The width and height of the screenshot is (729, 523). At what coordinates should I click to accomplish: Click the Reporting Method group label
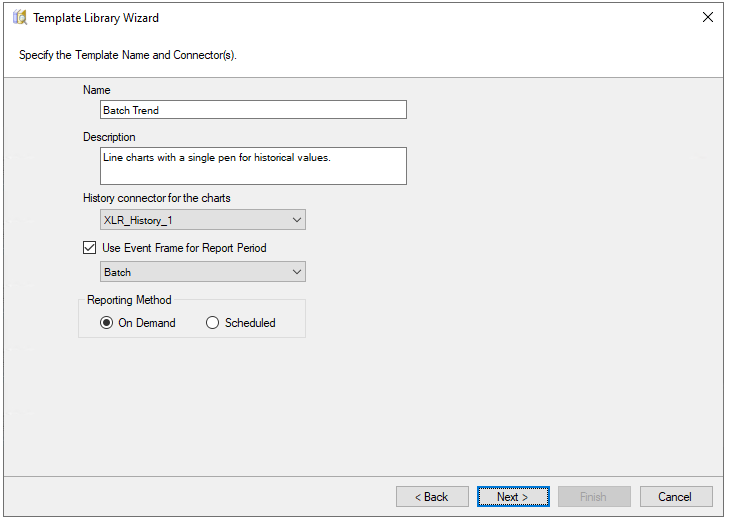[x=129, y=300]
